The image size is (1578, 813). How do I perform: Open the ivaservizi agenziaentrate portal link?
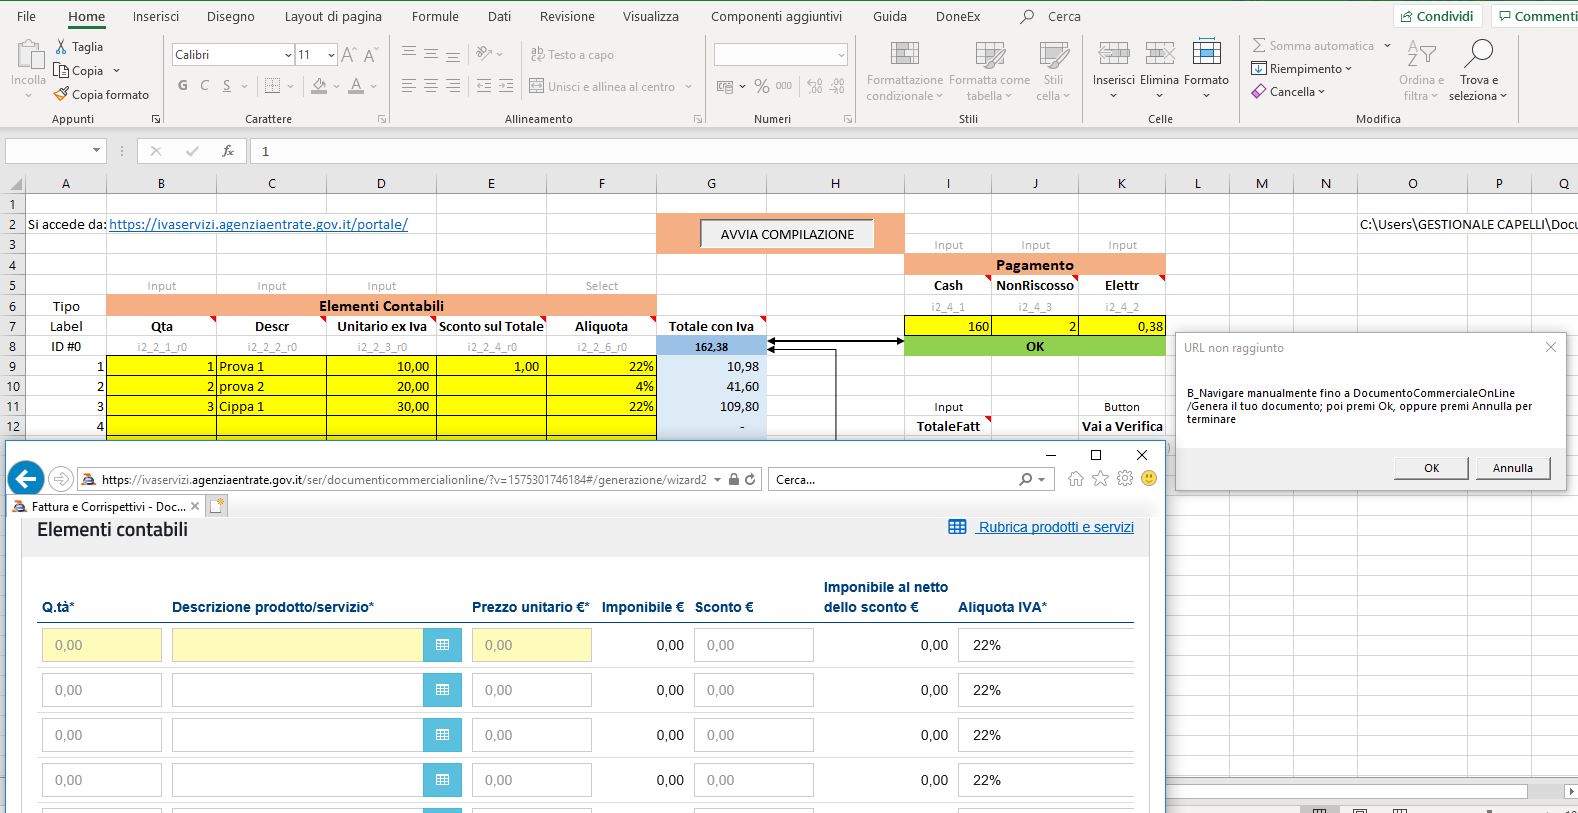point(258,224)
